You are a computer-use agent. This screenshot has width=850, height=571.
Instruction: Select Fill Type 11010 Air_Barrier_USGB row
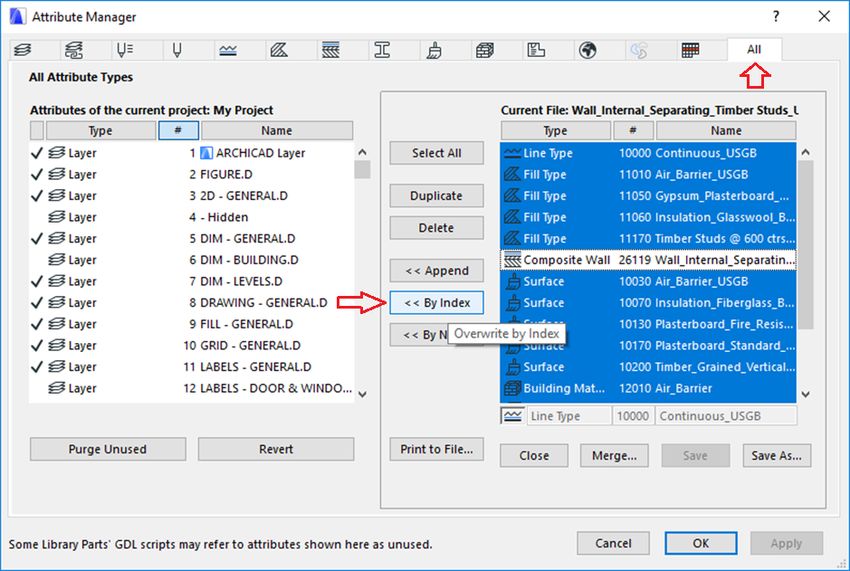[x=648, y=175]
